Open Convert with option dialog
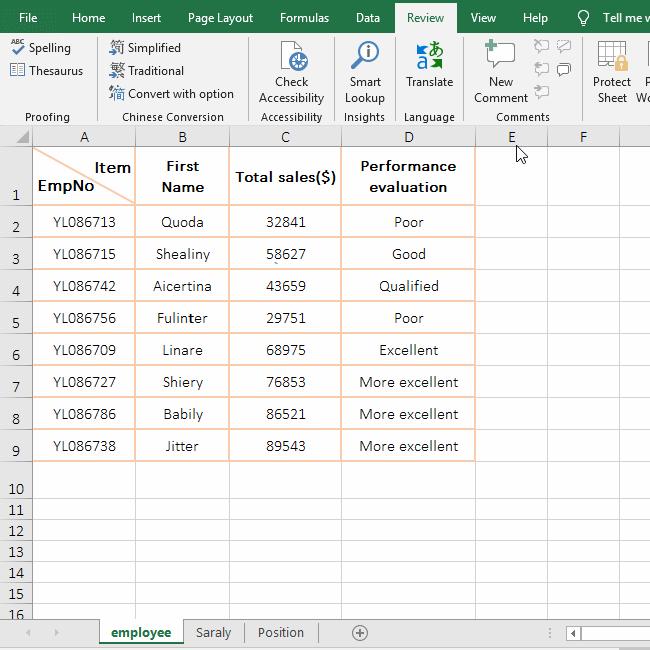Image resolution: width=650 pixels, height=650 pixels. pyautogui.click(x=172, y=94)
